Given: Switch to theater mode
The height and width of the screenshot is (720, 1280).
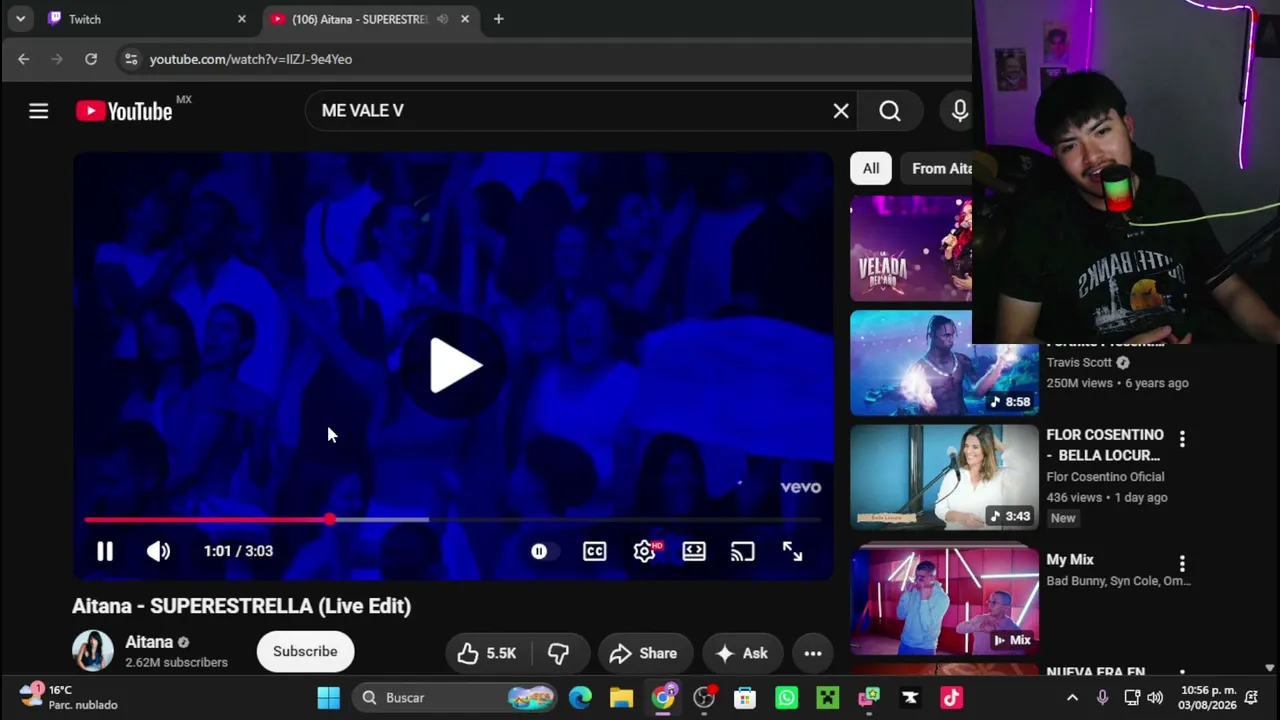Looking at the screenshot, I should (x=694, y=551).
